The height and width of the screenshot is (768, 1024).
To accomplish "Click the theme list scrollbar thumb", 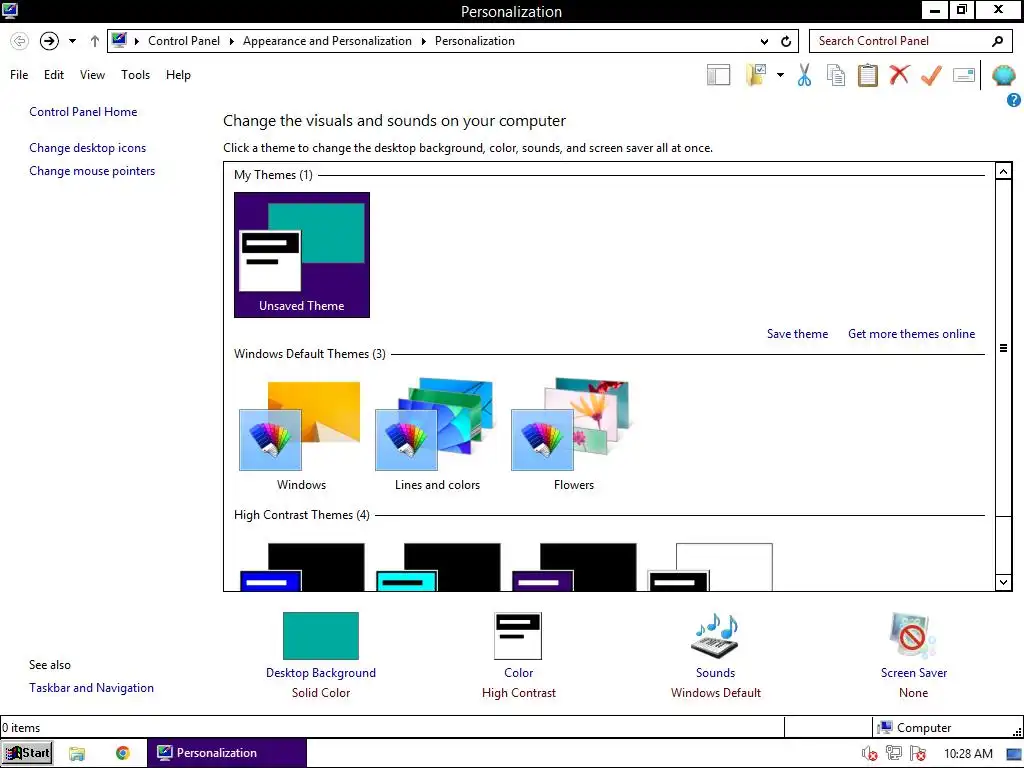I will (1003, 348).
